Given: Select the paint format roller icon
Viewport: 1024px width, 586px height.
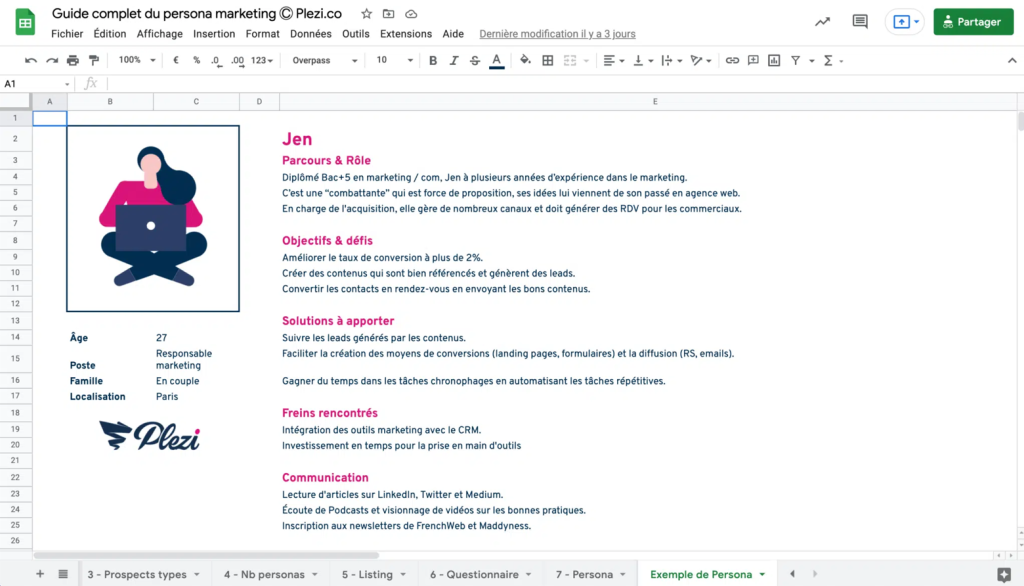Looking at the screenshot, I should point(94,60).
